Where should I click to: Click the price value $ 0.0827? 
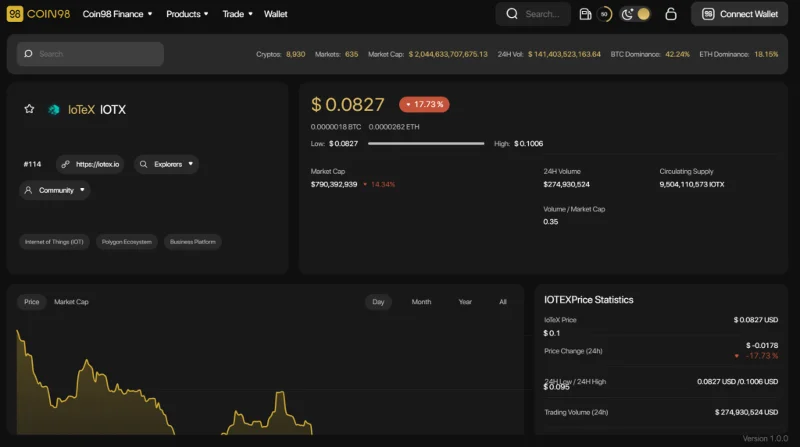point(347,105)
